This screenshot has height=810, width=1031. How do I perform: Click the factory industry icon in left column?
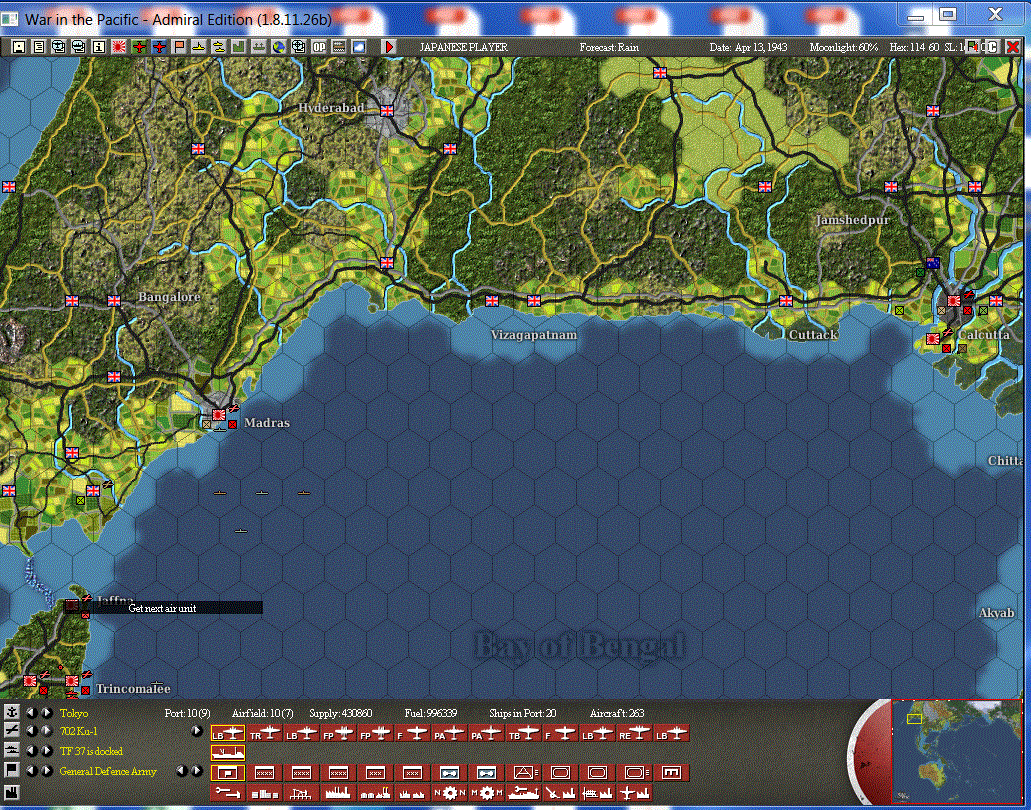point(11,792)
